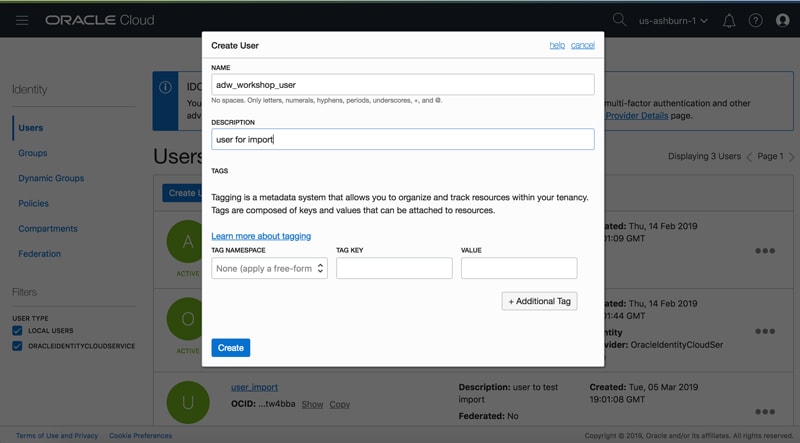Go to previous page arrow
The height and width of the screenshot is (443, 800).
[749, 157]
